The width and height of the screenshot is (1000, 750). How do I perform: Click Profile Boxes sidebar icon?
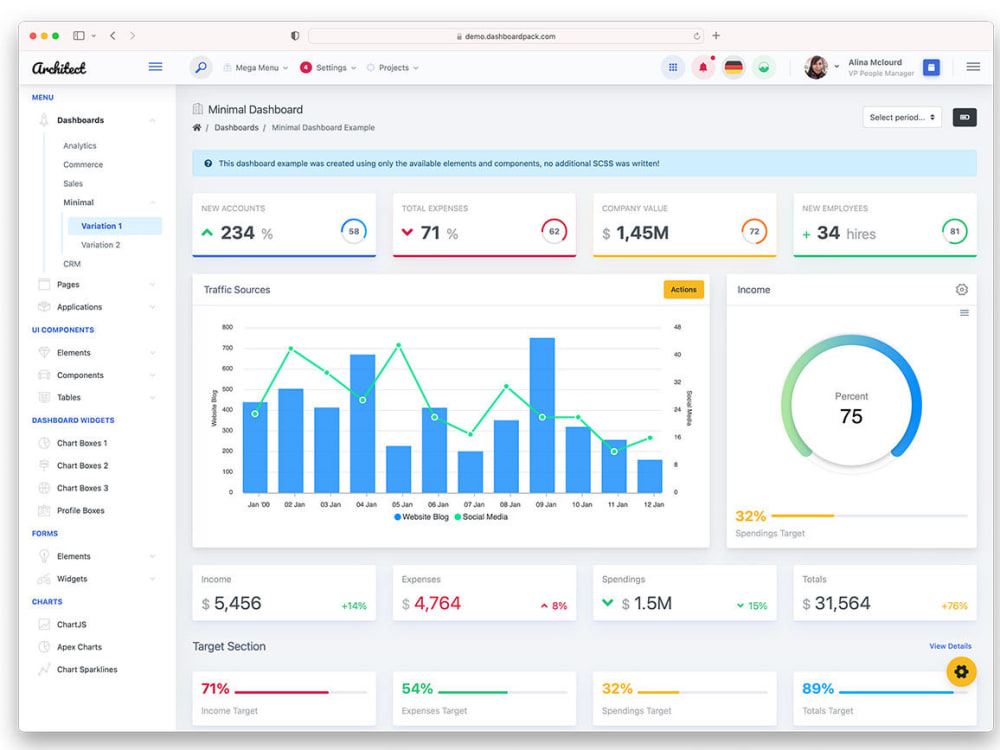(44, 510)
